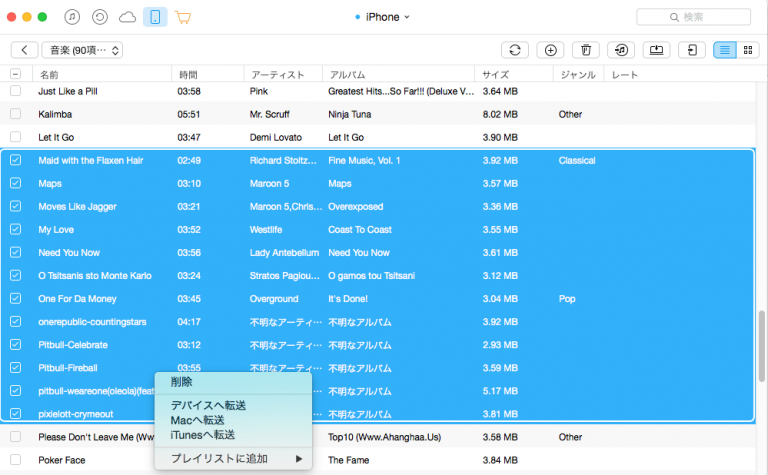Screen dimensions: 768x475
Task: Go back with the left arrow button
Action: pos(24,50)
